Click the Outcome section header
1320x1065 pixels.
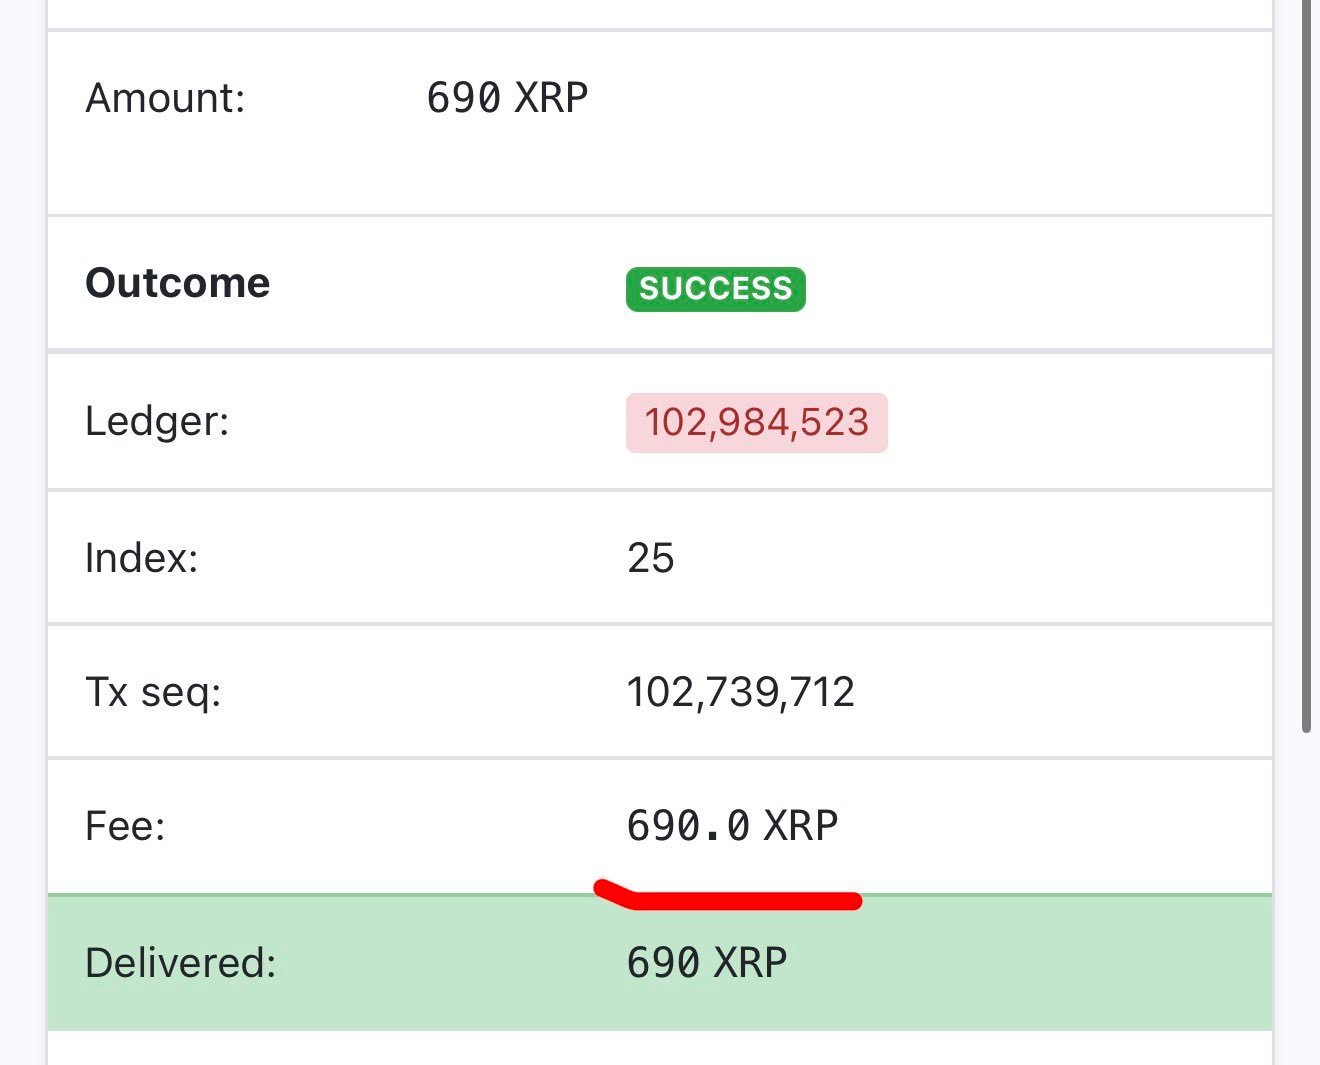click(x=177, y=283)
